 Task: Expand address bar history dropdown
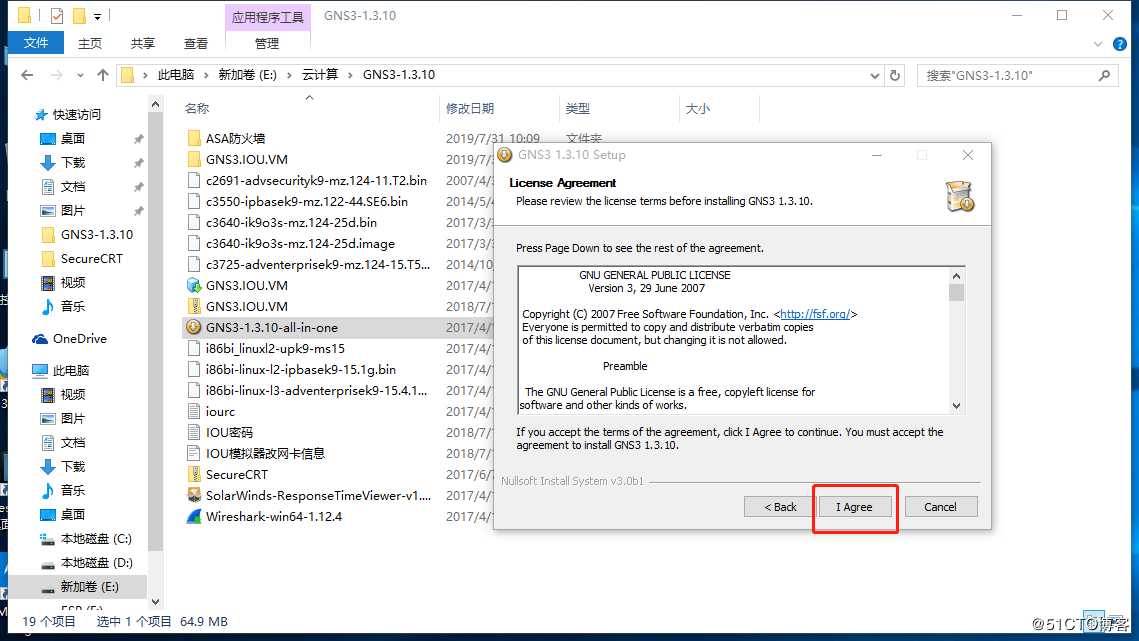click(x=875, y=75)
